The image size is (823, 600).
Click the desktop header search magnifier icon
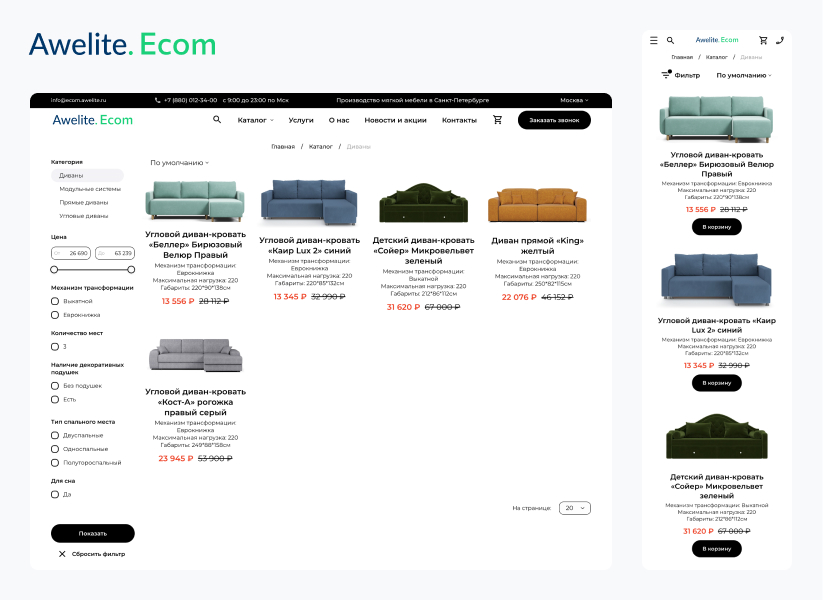click(217, 120)
